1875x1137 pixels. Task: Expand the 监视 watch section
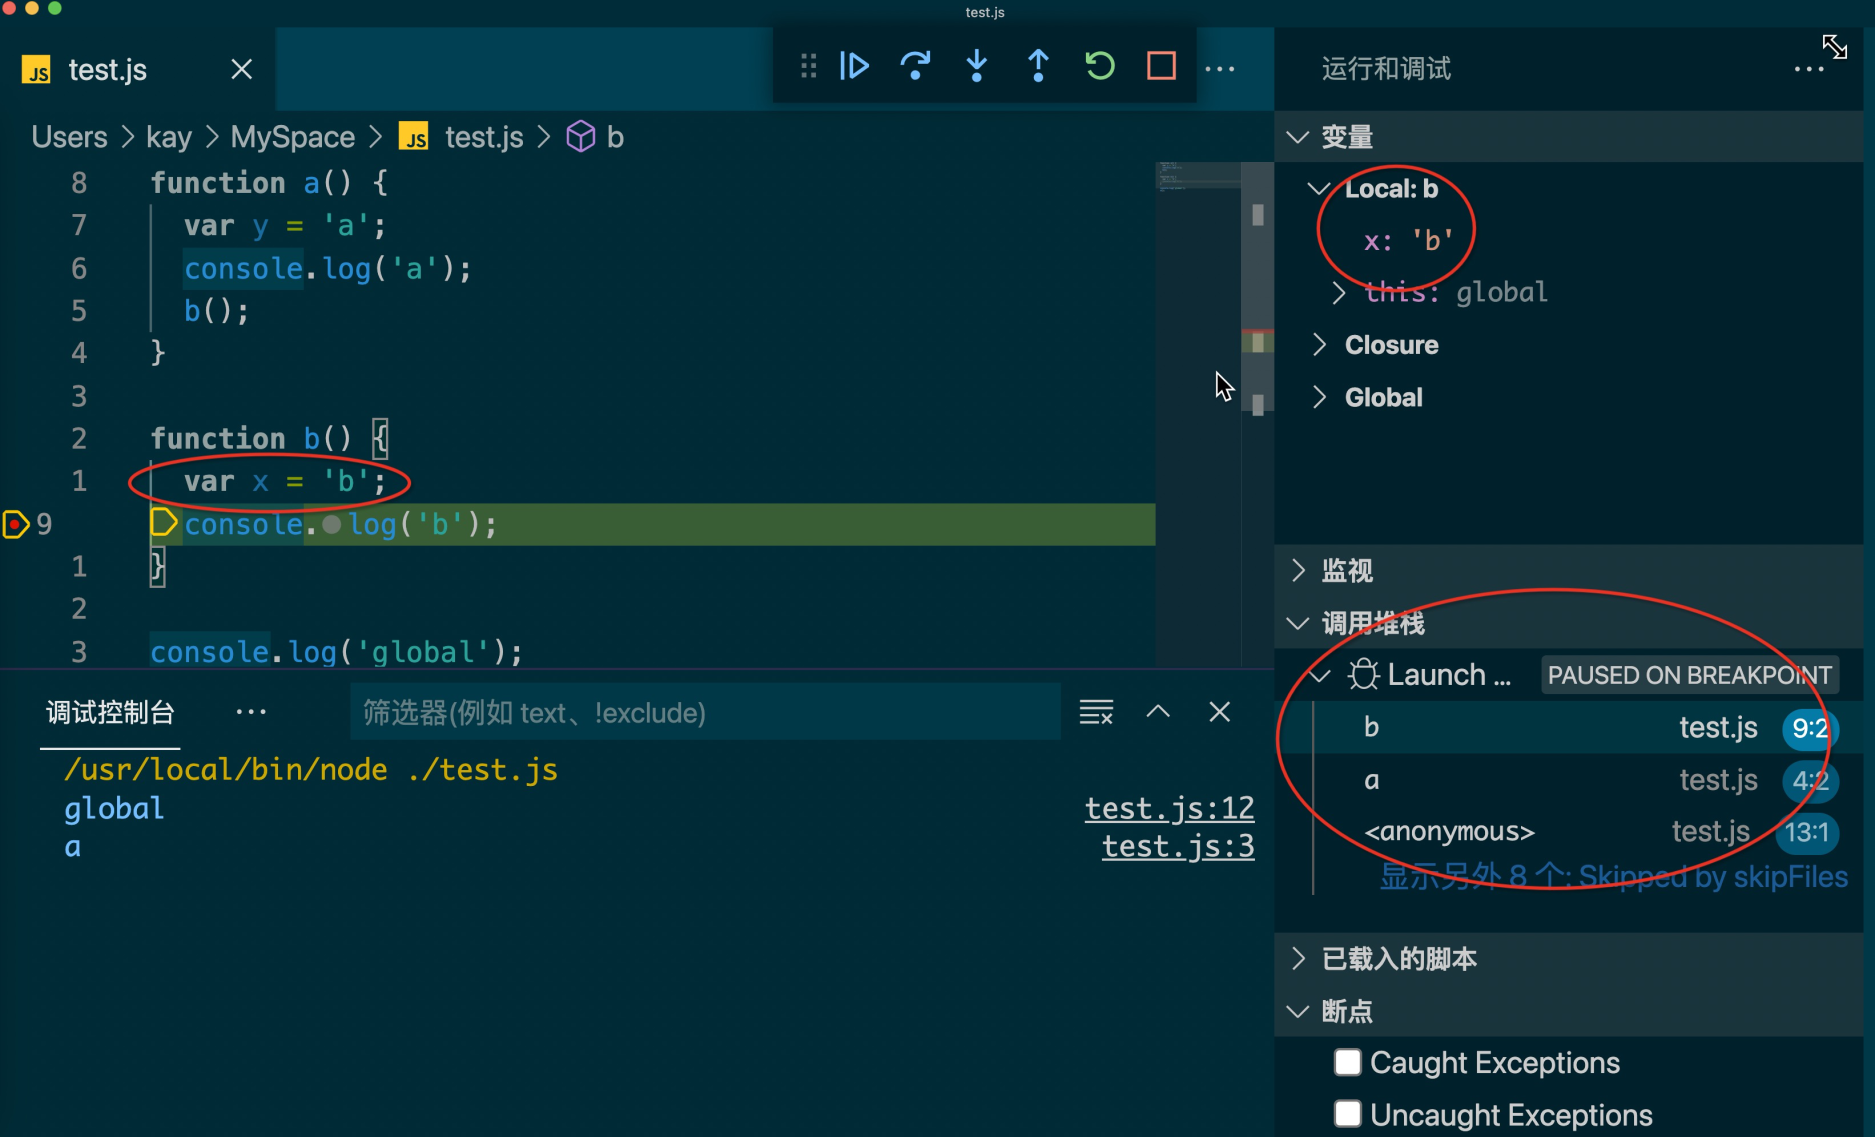coord(1346,571)
